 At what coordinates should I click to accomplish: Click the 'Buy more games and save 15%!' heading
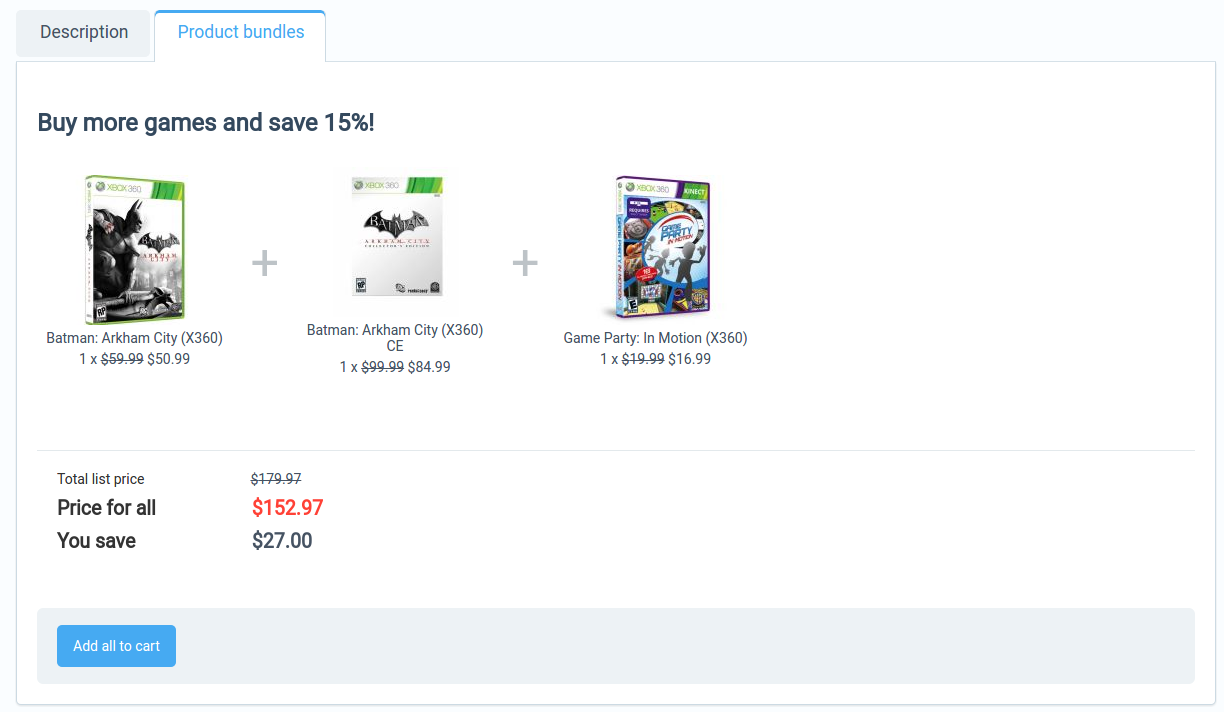[206, 123]
